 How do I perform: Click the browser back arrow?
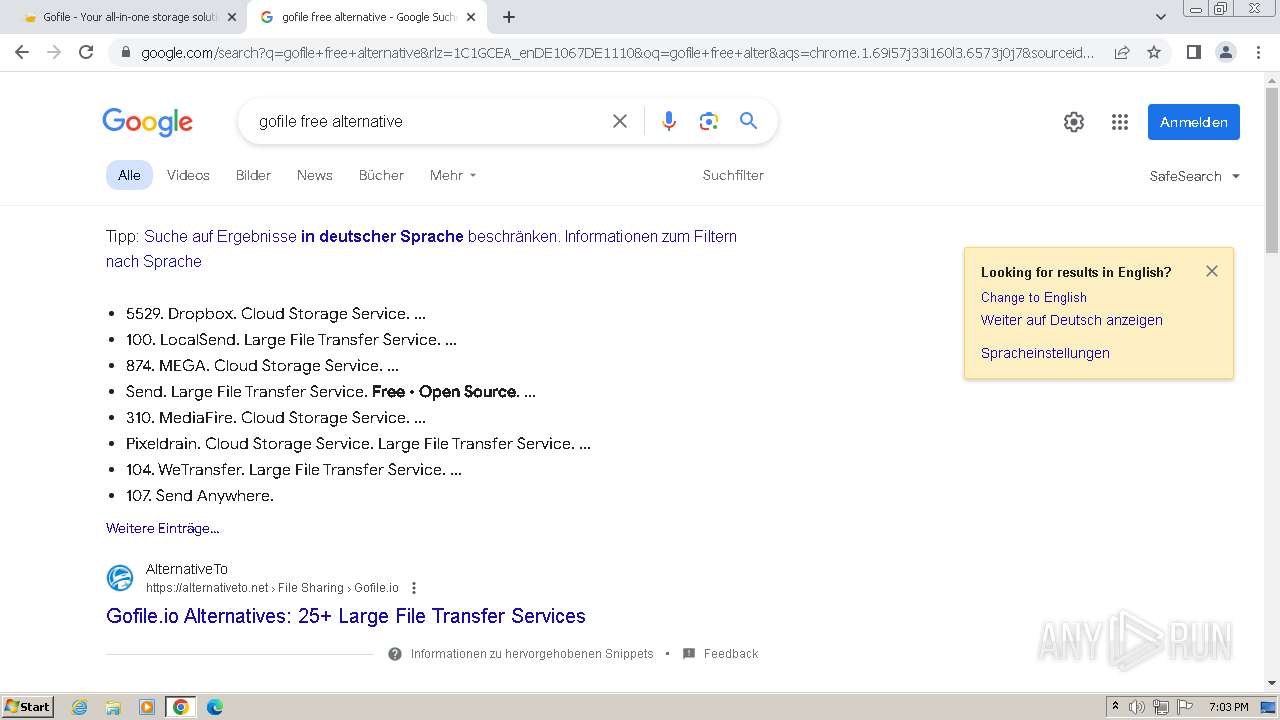22,52
